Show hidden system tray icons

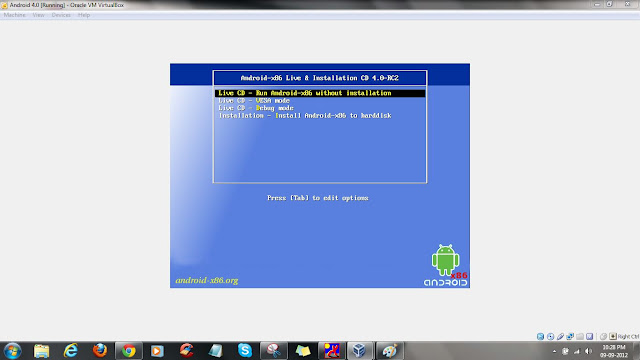pos(554,351)
